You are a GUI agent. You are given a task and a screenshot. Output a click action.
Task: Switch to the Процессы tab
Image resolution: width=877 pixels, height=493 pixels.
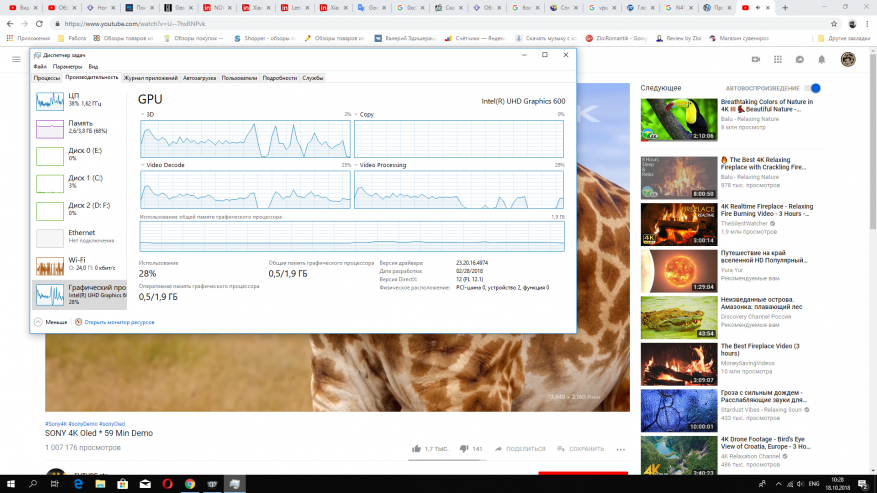click(46, 78)
